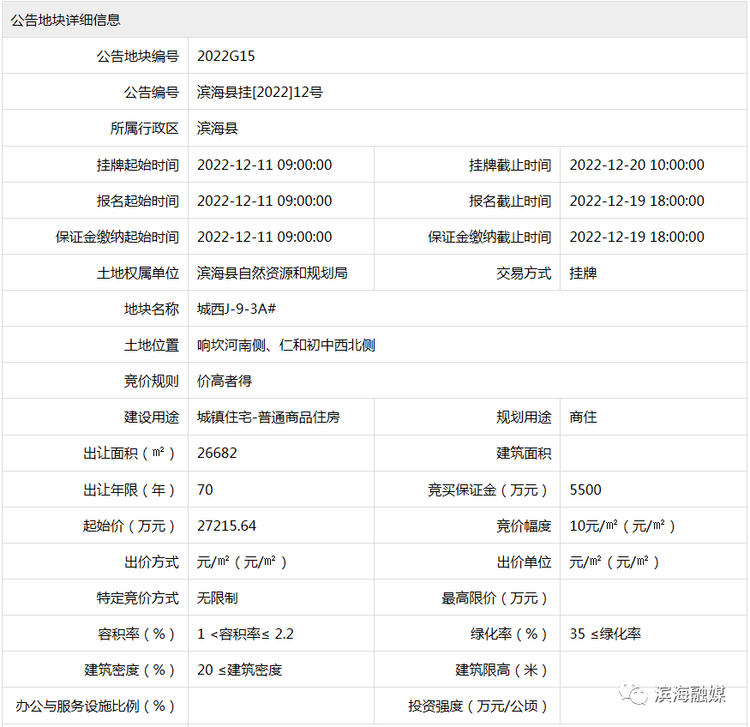Select 滨海县自然资源和规划局

272,273
